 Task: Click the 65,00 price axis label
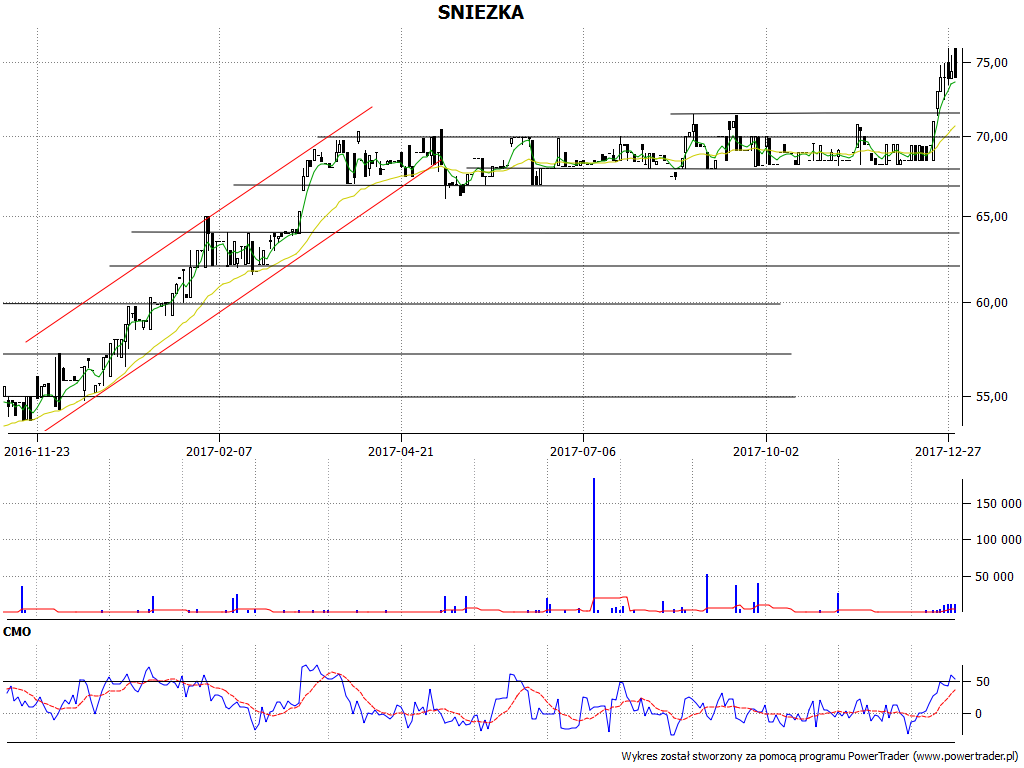coord(991,217)
